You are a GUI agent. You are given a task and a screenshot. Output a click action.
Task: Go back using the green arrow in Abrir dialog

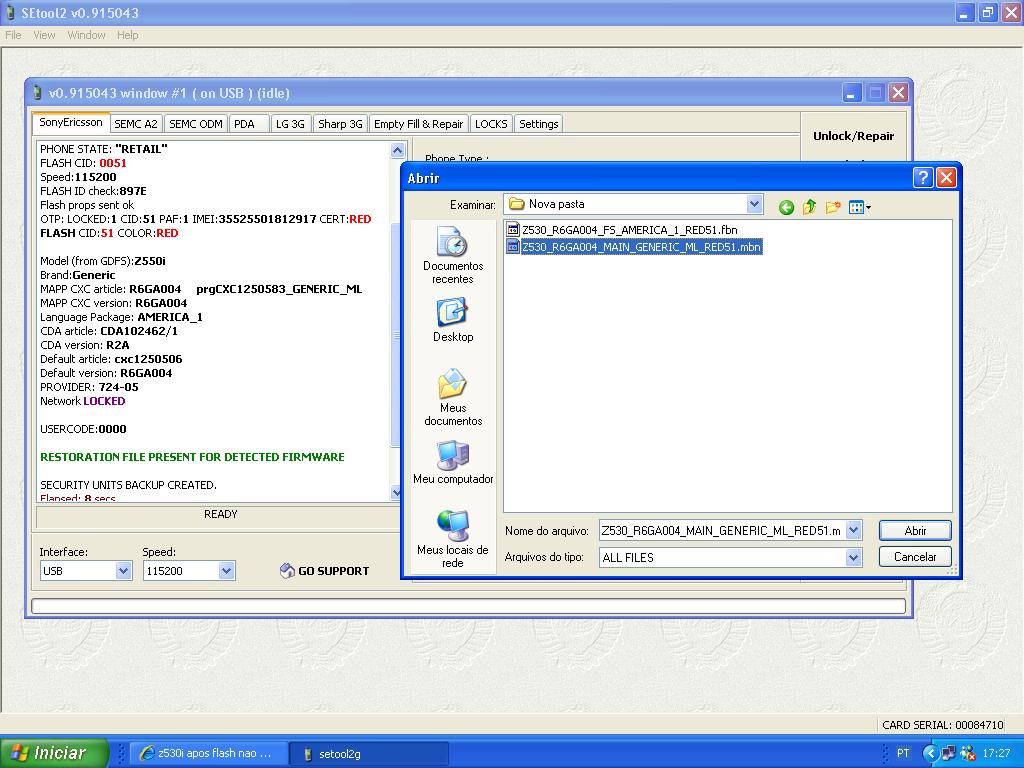pos(786,207)
